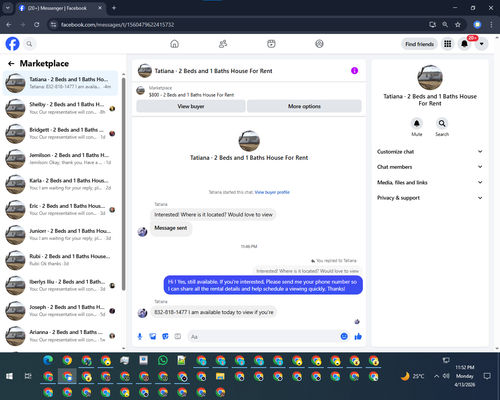Viewport: 500px width, 400px height.
Task: Open the File Explorer folder taskbar icon
Action: coord(220,376)
